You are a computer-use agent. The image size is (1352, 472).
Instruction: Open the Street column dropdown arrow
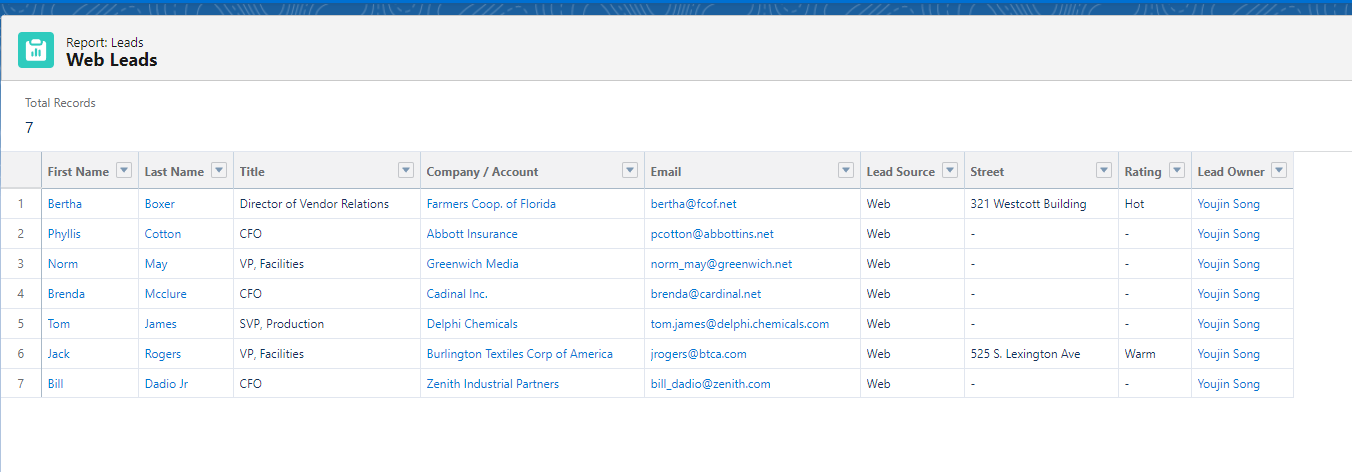tap(1104, 170)
